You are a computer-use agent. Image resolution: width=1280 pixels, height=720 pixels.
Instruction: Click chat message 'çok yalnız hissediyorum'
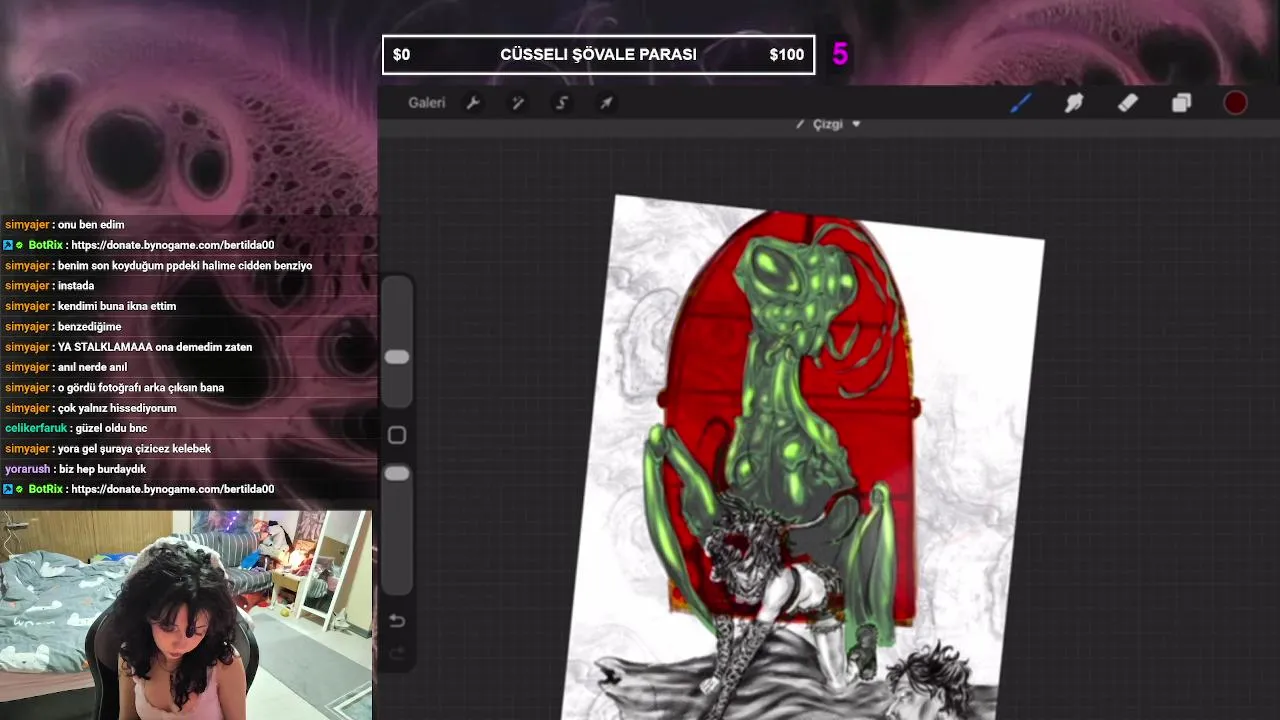point(117,408)
